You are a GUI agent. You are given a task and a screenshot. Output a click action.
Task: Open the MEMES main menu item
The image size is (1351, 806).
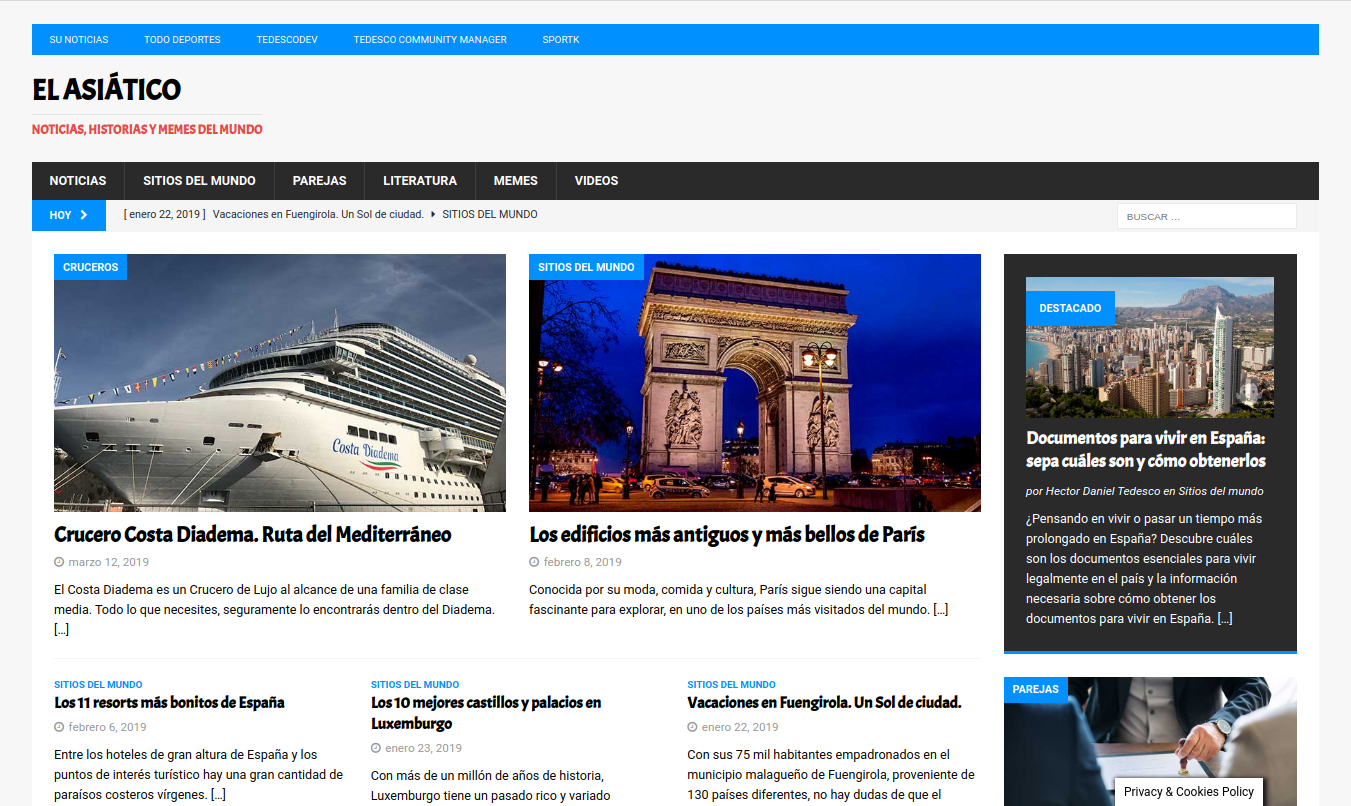[516, 181]
